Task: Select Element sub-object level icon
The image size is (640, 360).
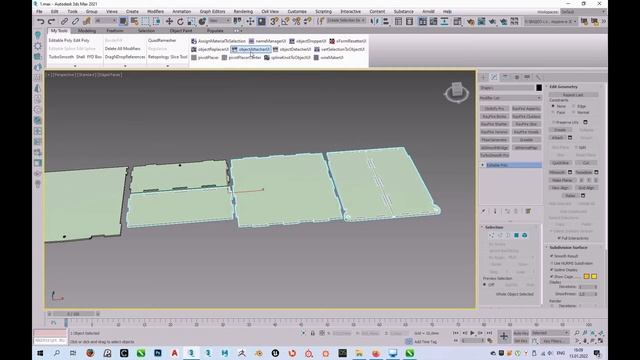Action: [x=524, y=236]
